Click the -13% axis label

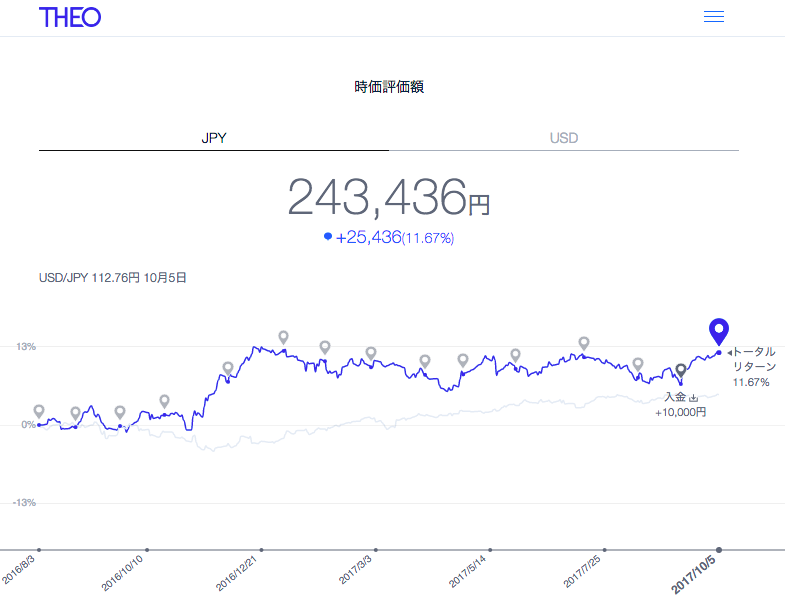click(25, 502)
